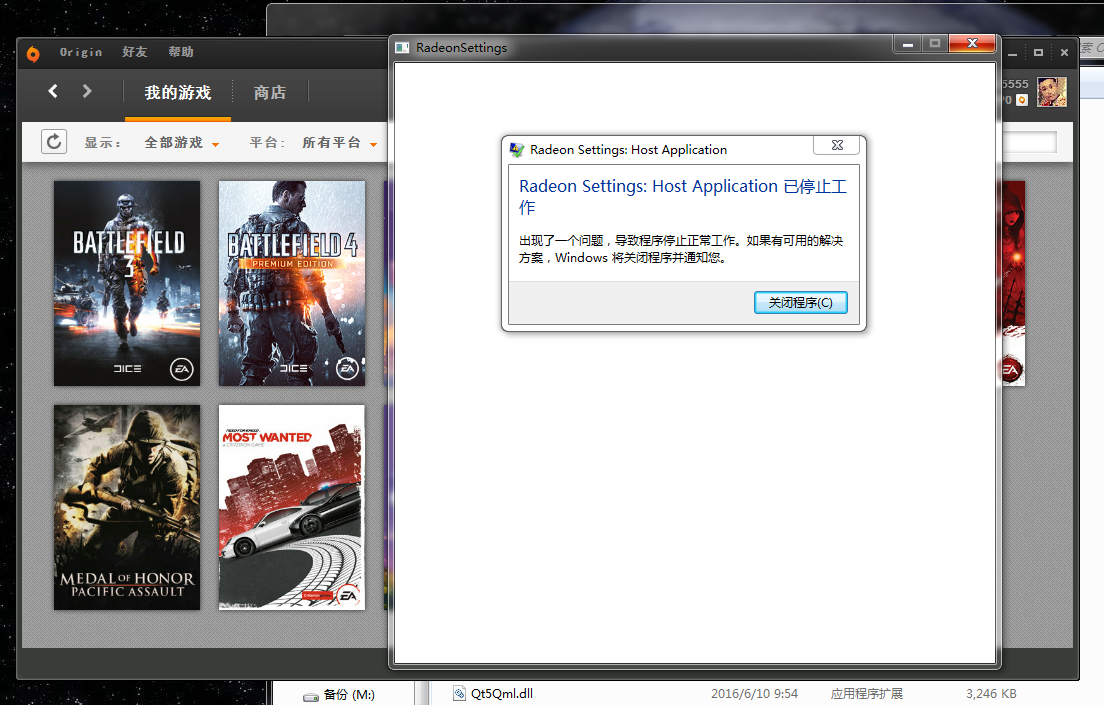Click the red-themed game cover at right
The width and height of the screenshot is (1104, 705).
click(1013, 283)
